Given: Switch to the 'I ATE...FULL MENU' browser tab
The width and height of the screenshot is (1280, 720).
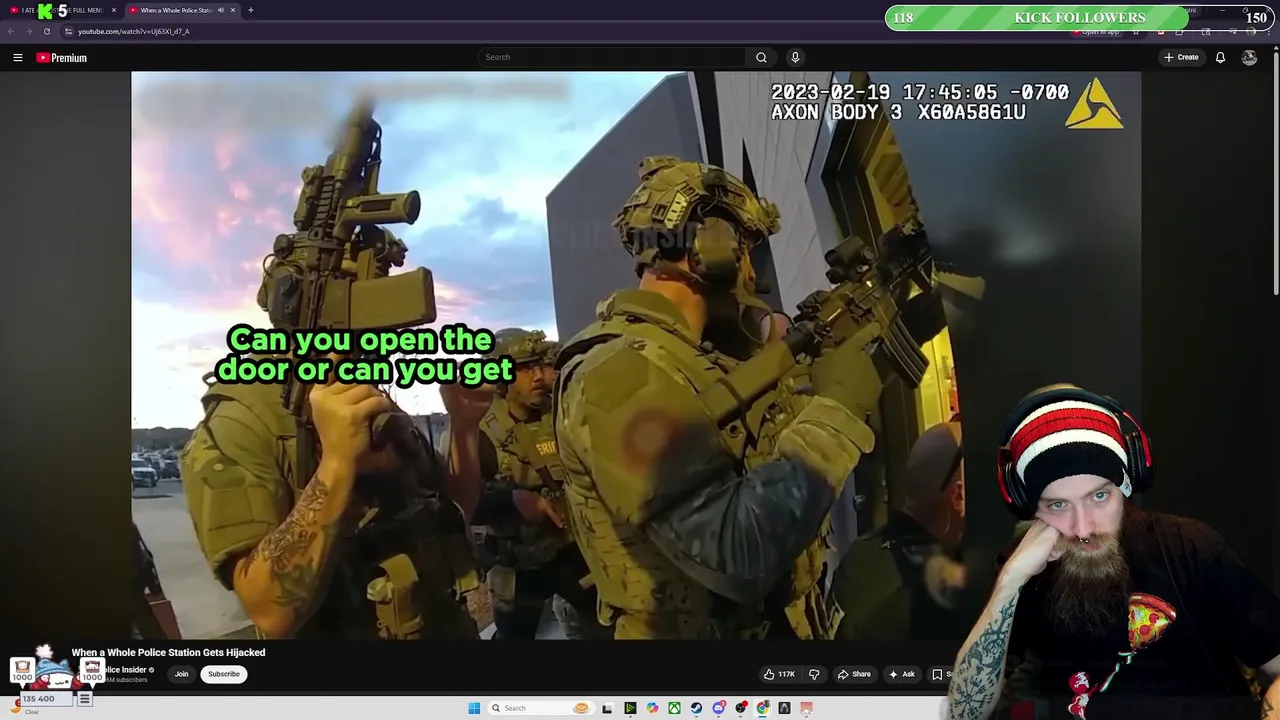Looking at the screenshot, I should pos(62,10).
